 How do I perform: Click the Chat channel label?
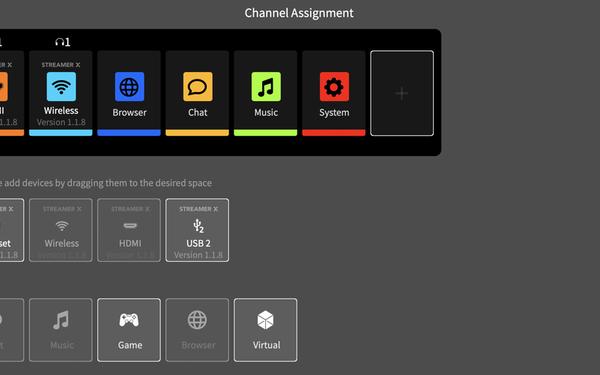[x=197, y=112]
